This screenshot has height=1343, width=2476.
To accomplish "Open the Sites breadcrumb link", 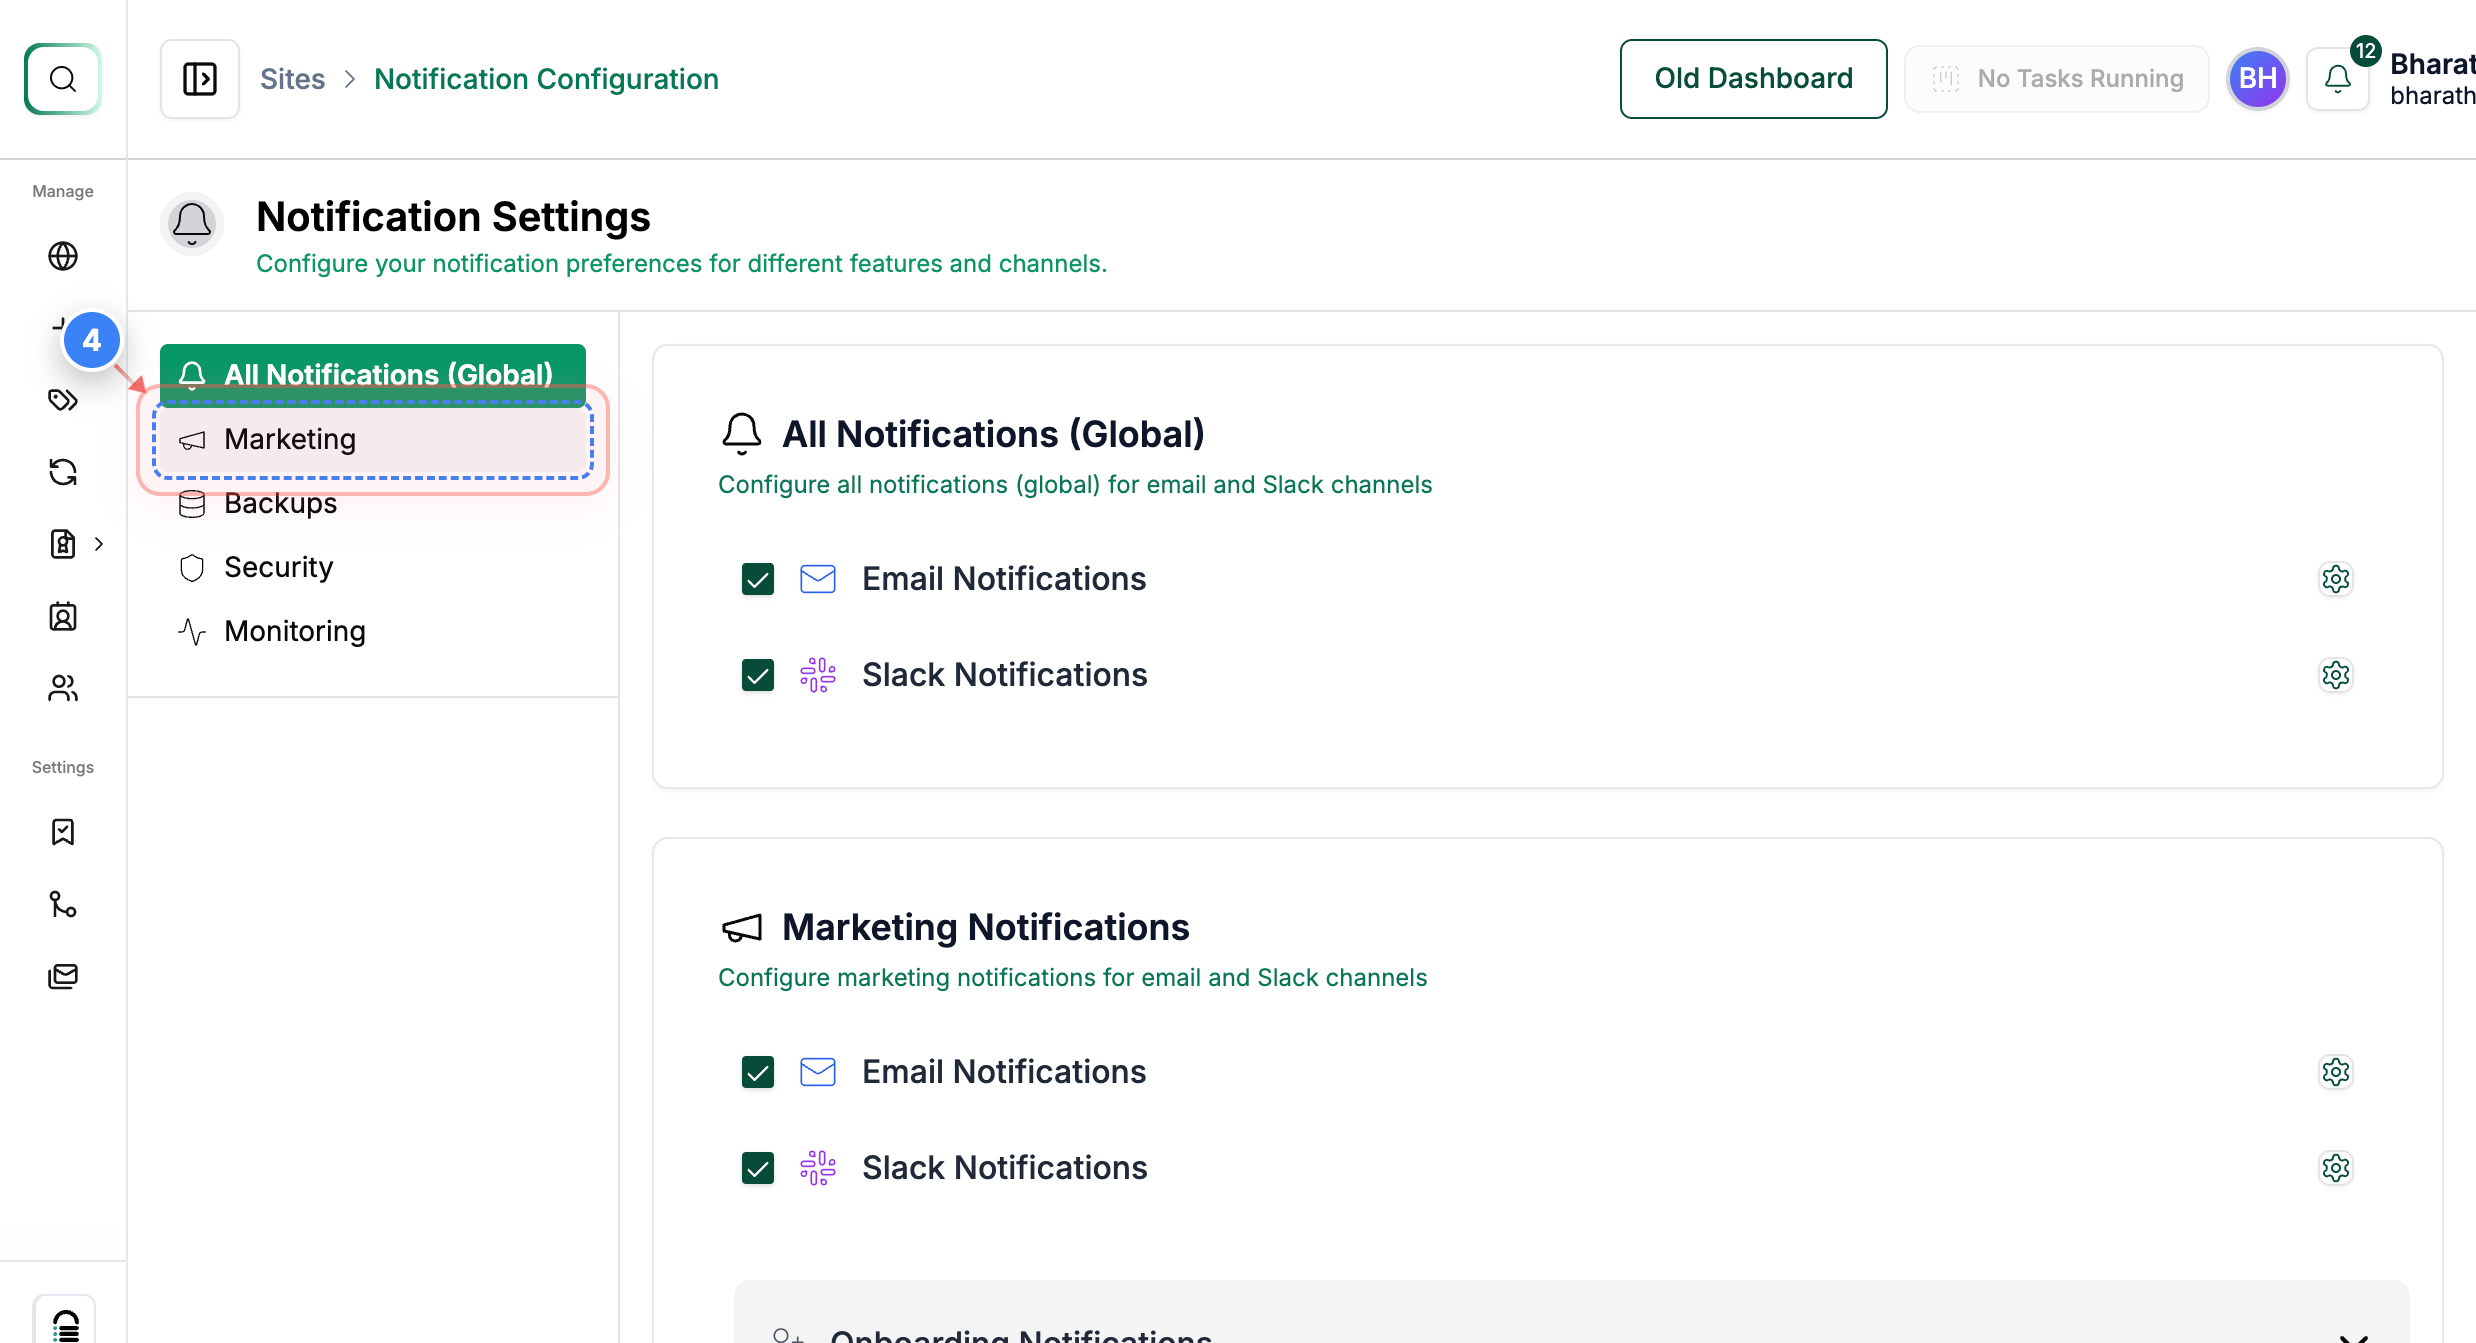I will tap(292, 78).
